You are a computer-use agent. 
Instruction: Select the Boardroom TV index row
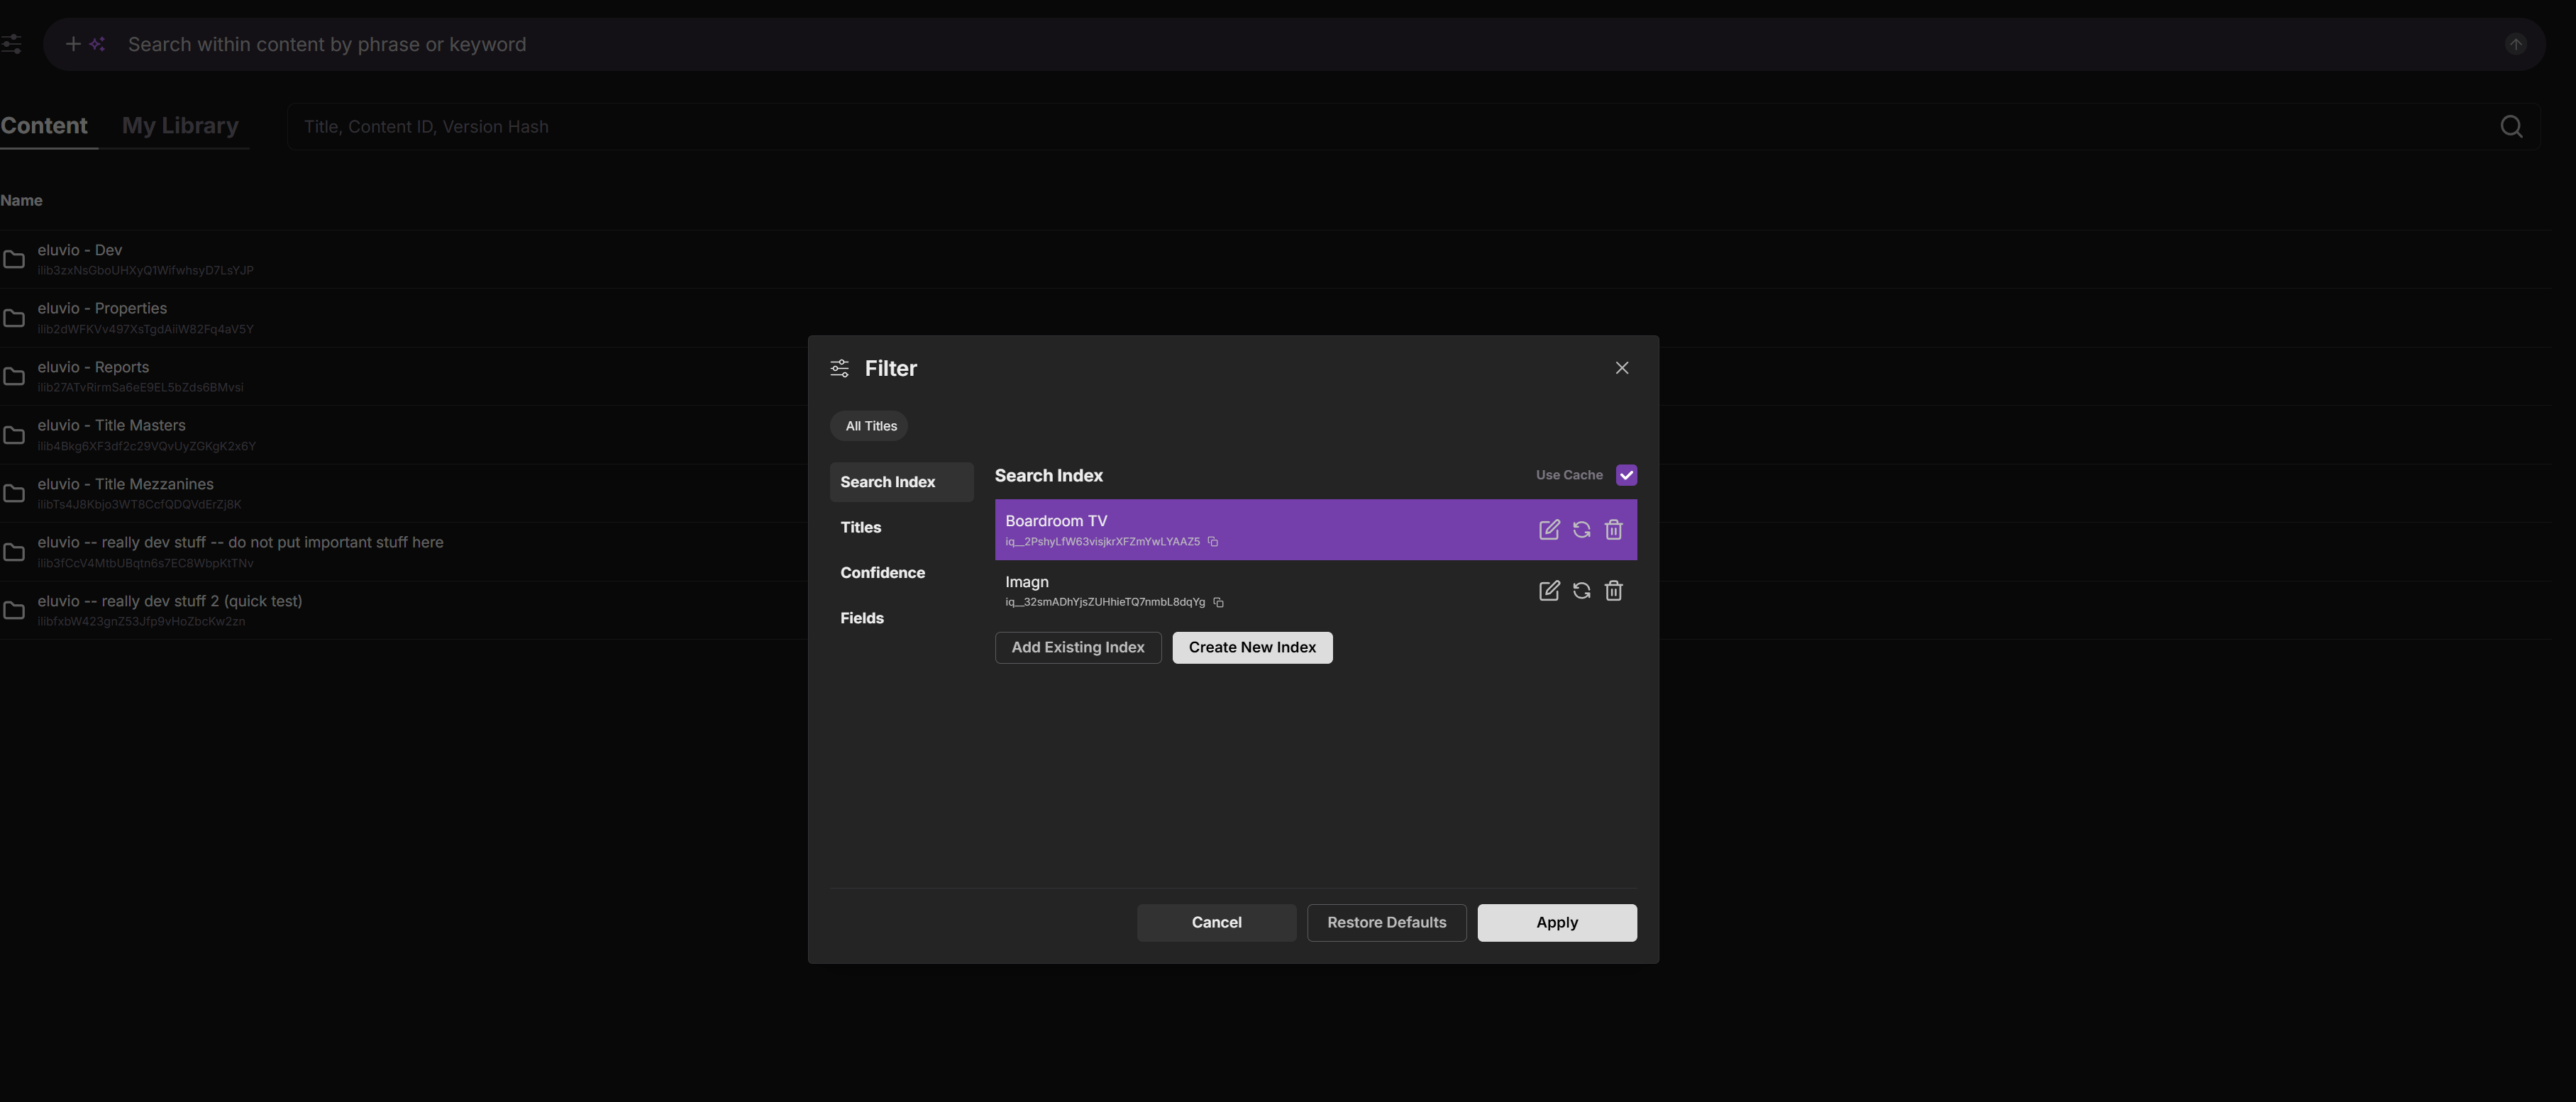tap(1316, 530)
